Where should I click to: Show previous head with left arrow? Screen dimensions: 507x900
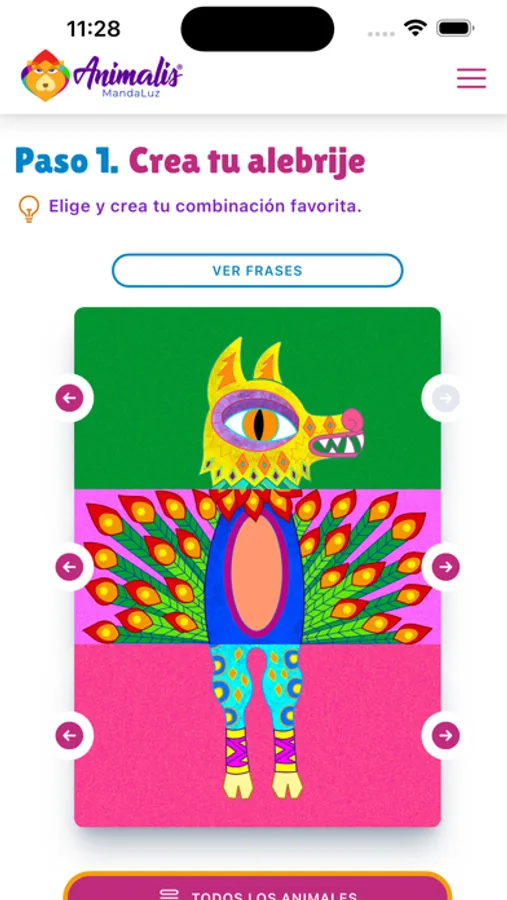click(69, 398)
